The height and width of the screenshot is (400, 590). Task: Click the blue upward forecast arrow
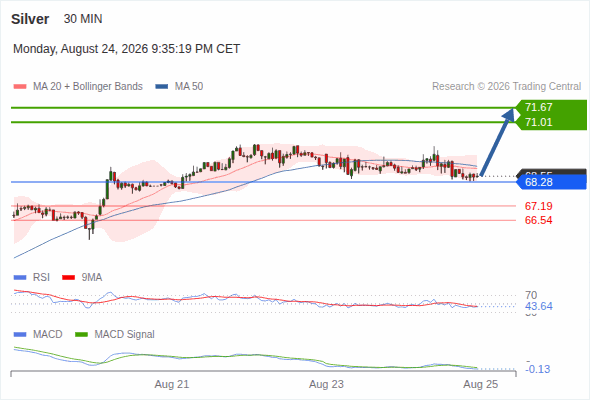click(497, 142)
